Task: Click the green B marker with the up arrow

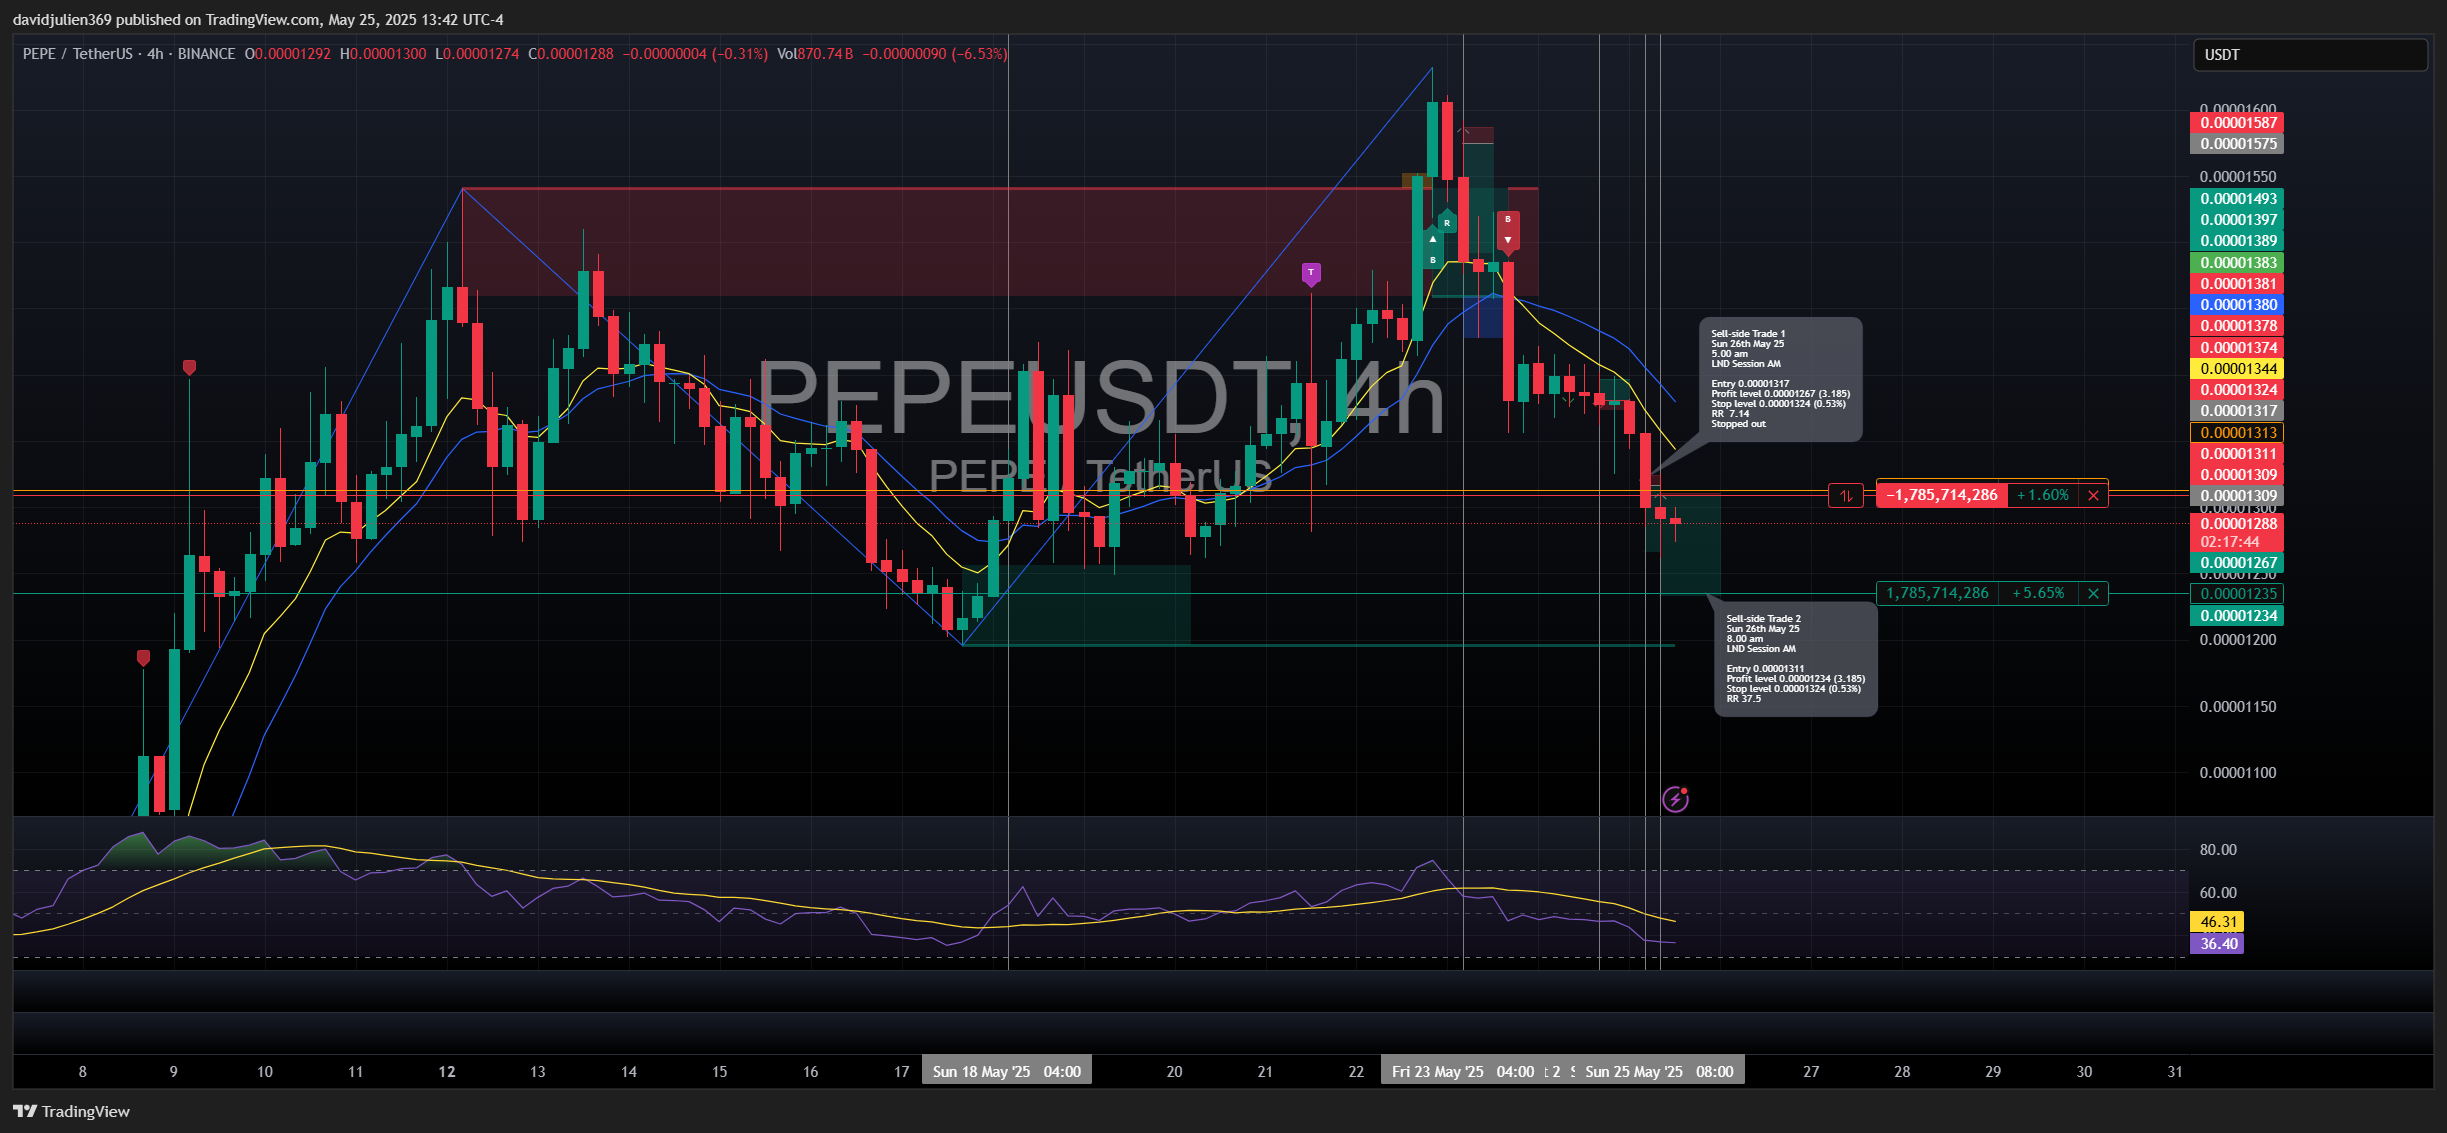Action: (x=1433, y=249)
